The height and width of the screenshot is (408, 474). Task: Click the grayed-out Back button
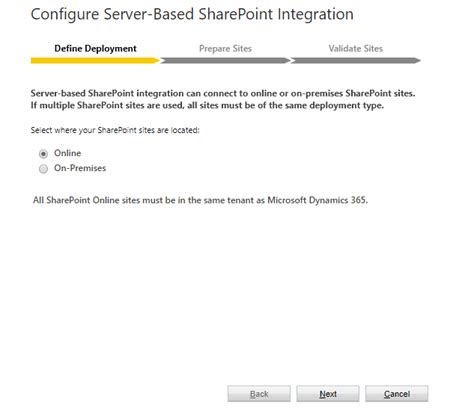[259, 394]
